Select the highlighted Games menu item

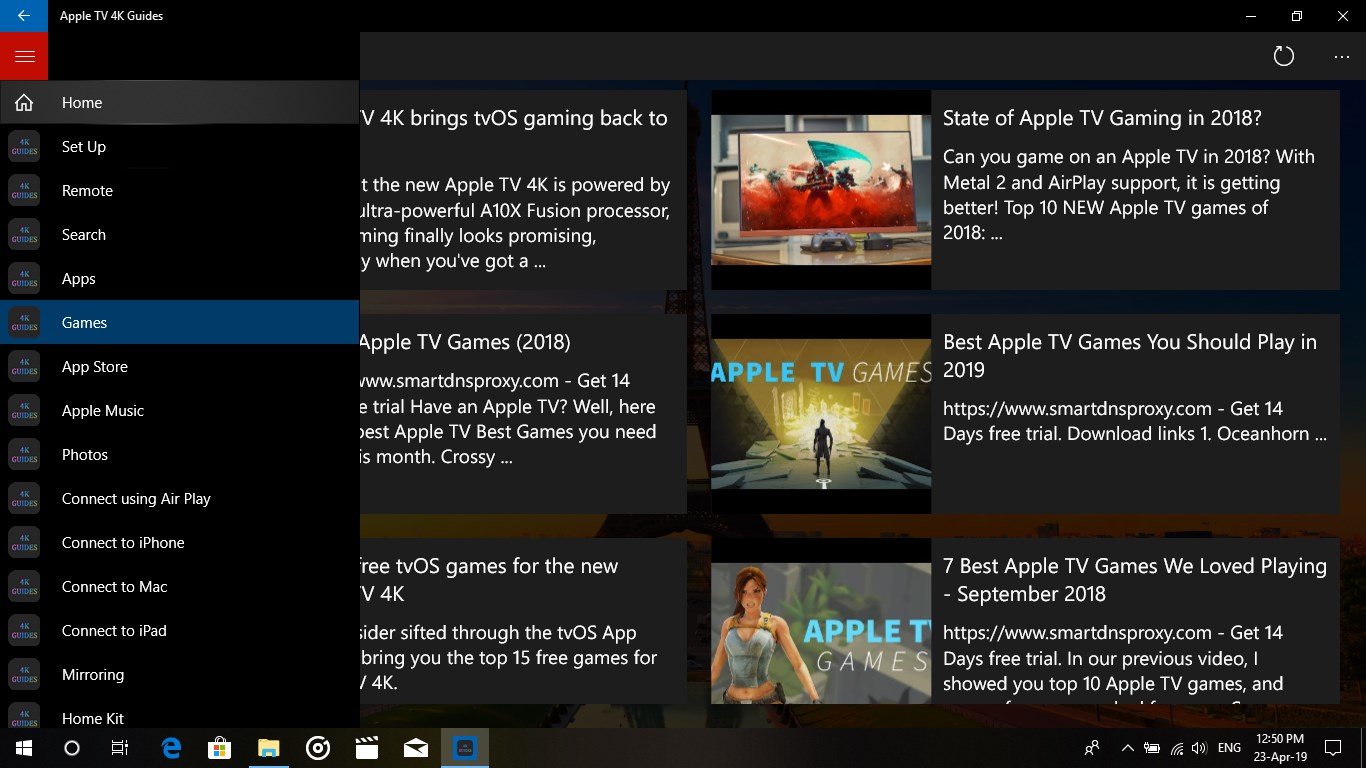[180, 322]
